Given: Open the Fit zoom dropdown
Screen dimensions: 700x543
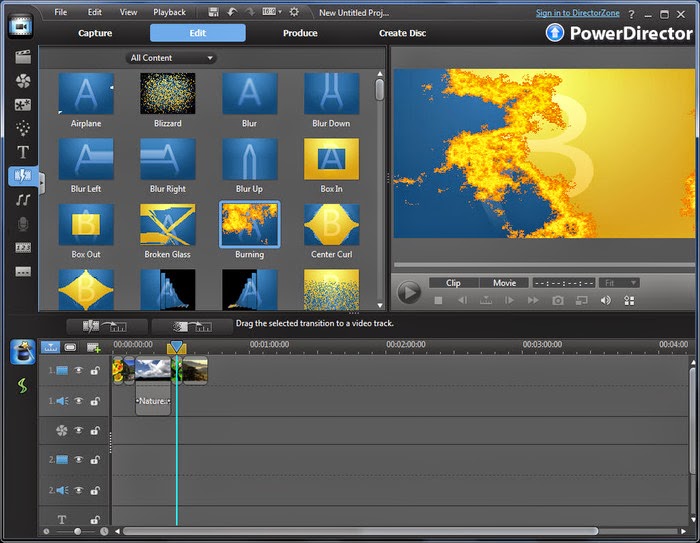Looking at the screenshot, I should click(x=619, y=283).
